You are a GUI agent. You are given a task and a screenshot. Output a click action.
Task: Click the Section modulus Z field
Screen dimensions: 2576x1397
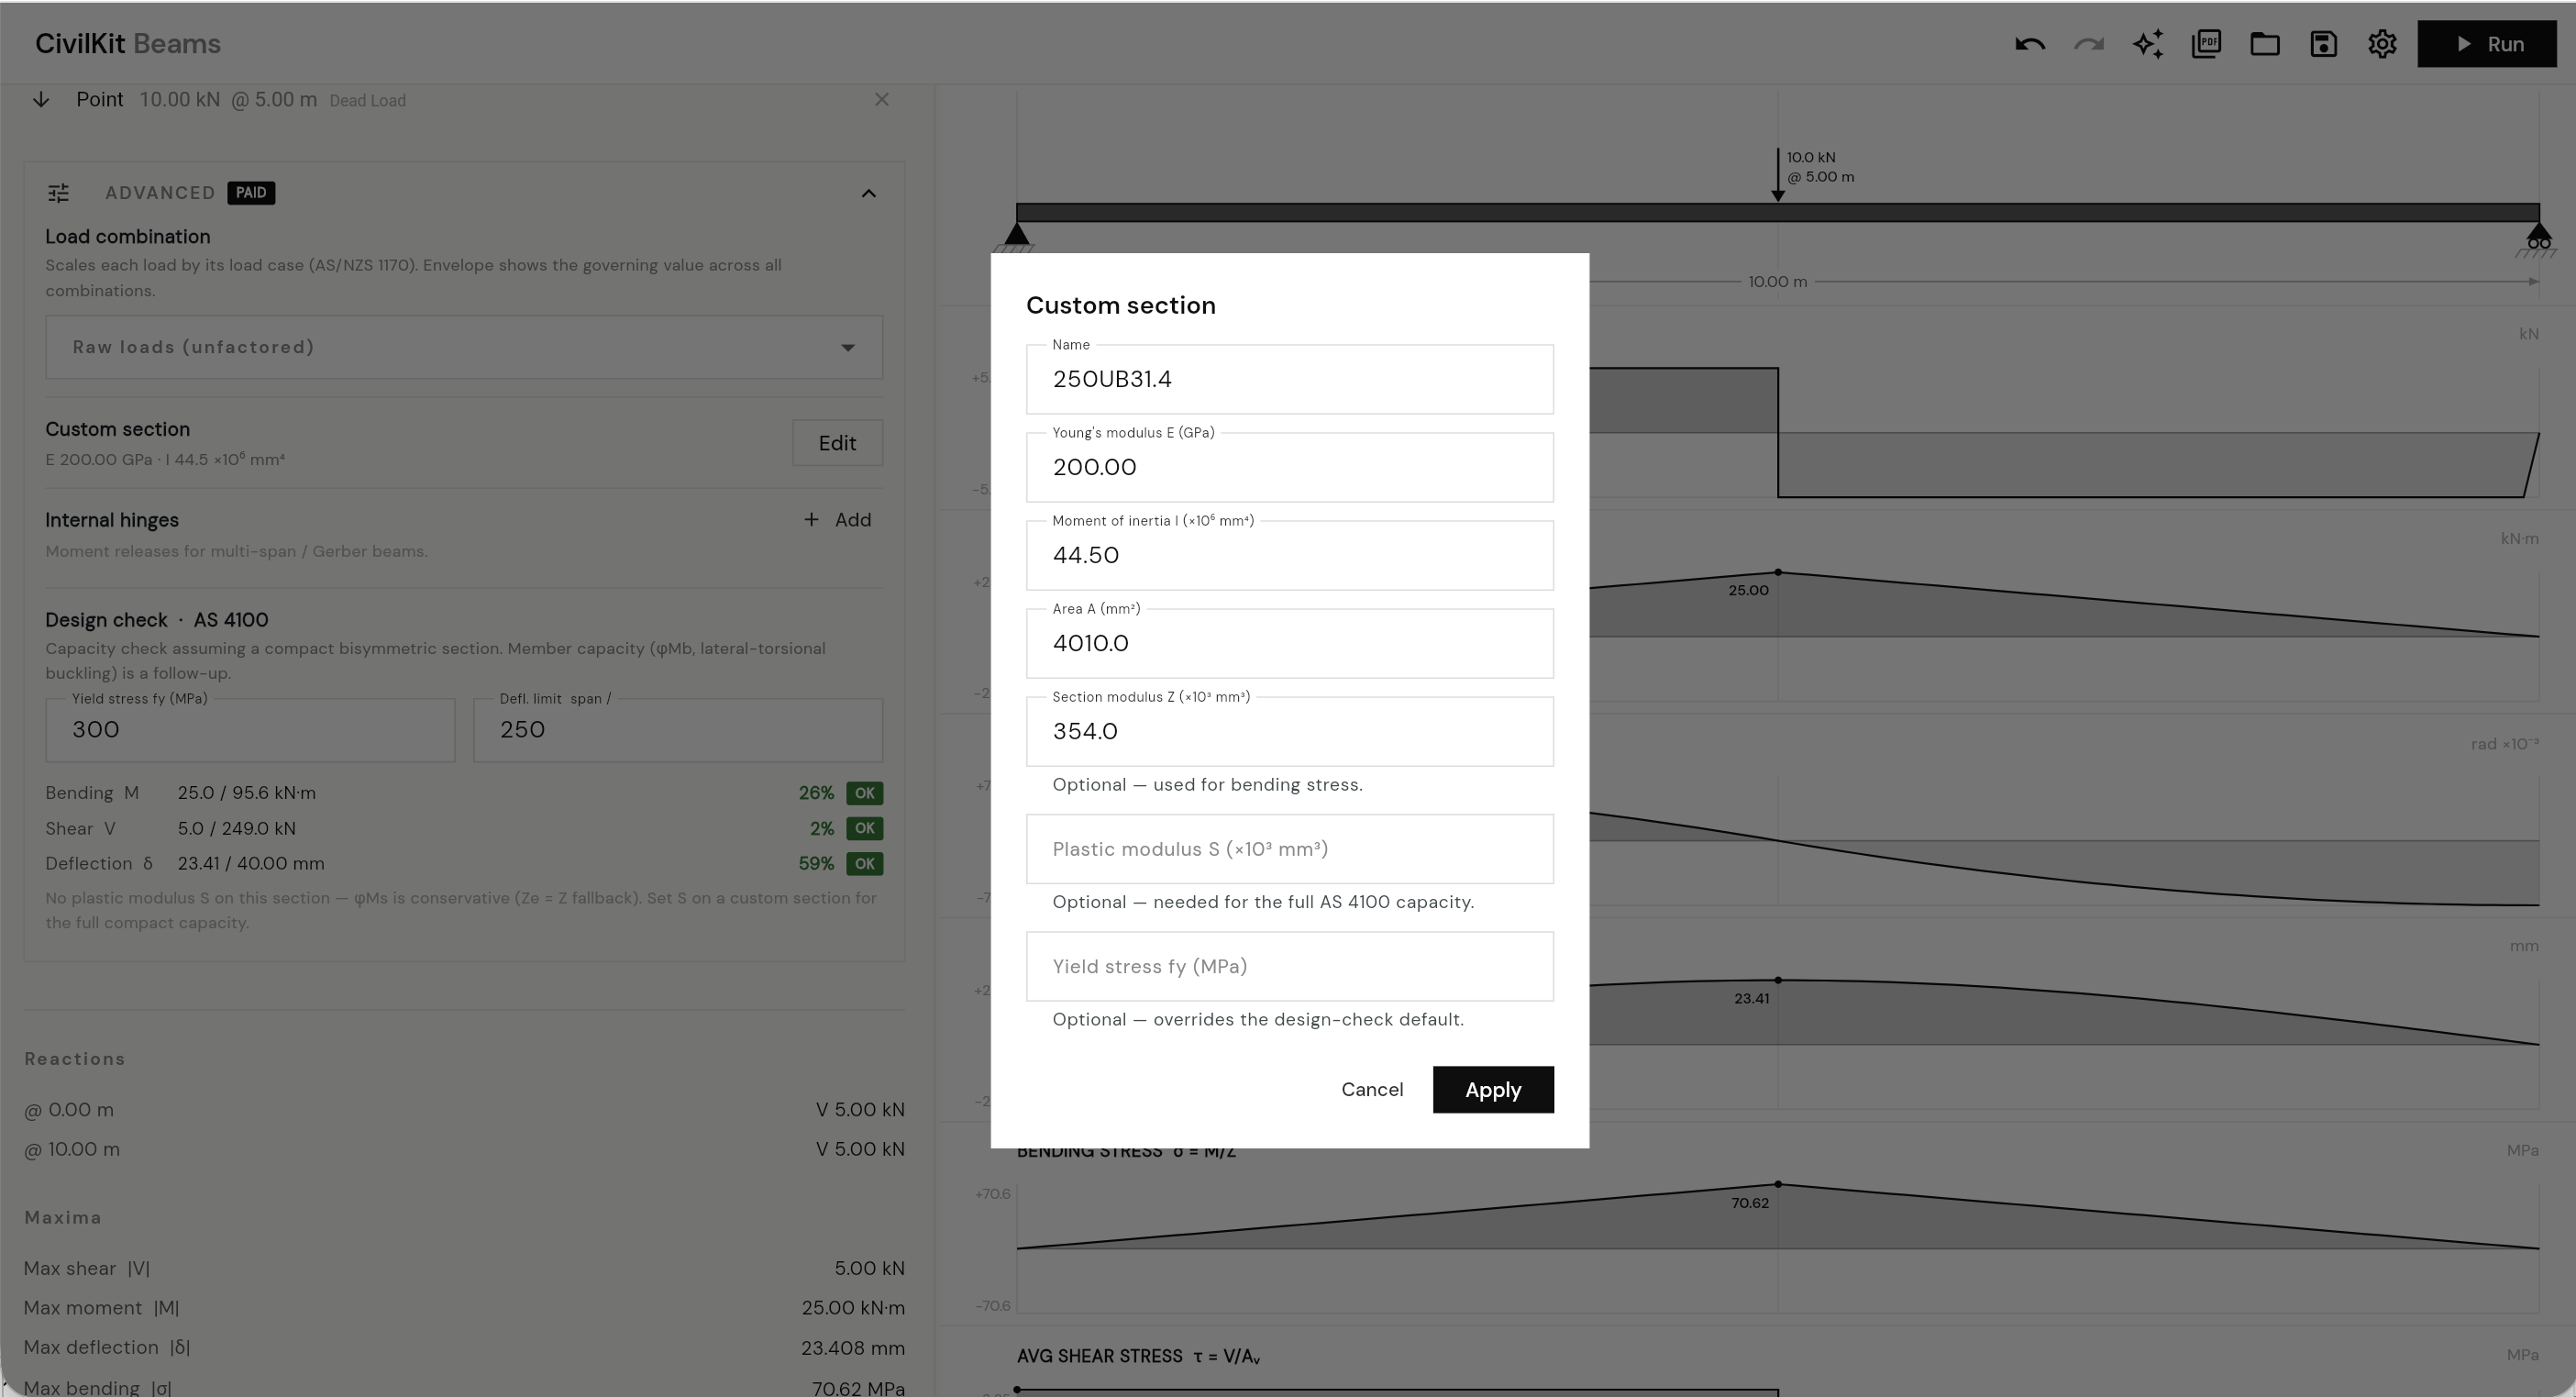coord(1290,731)
